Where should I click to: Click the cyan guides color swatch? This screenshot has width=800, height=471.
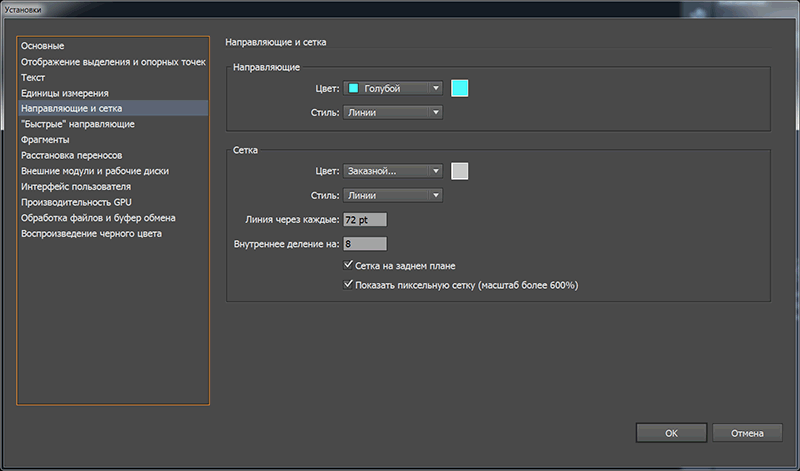(460, 88)
